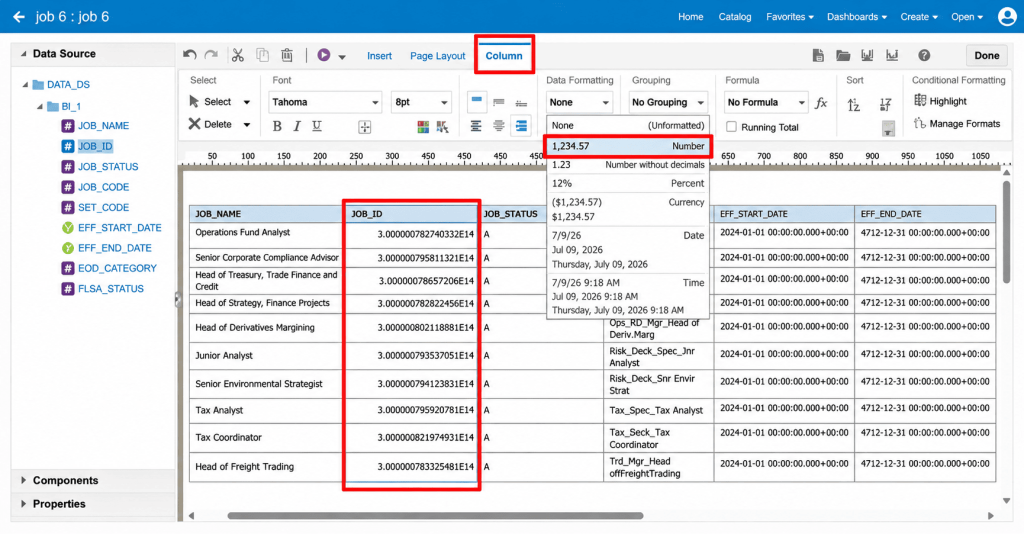Click the open folder icon
This screenshot has height=534, width=1024.
point(843,55)
